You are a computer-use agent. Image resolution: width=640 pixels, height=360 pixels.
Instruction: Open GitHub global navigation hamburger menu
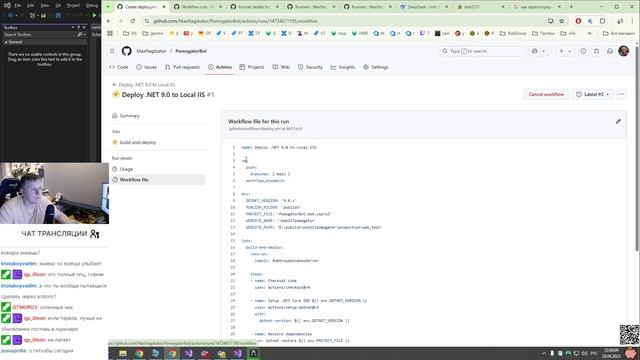tap(112, 51)
